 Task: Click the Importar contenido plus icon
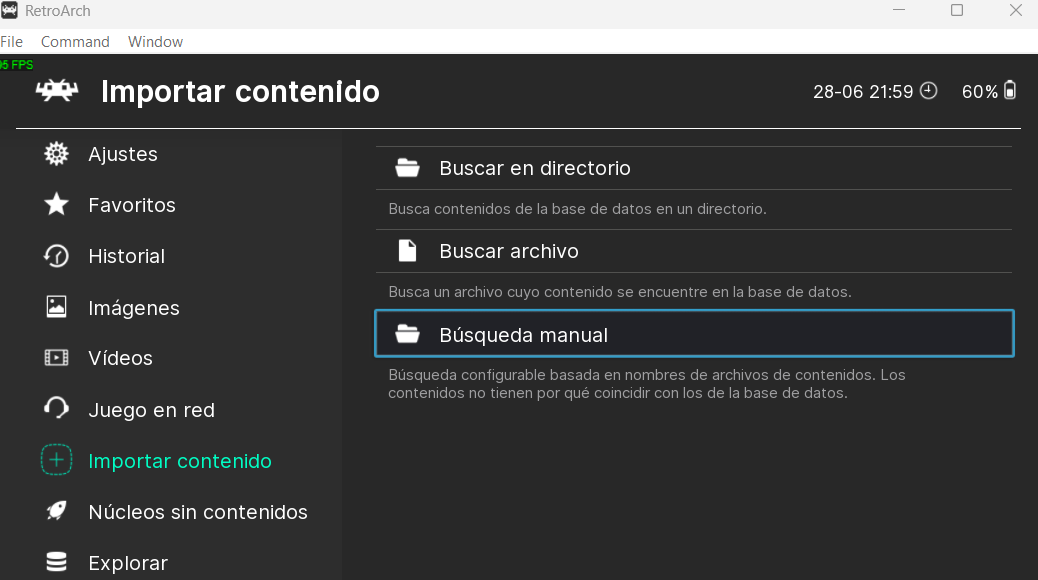(x=56, y=460)
